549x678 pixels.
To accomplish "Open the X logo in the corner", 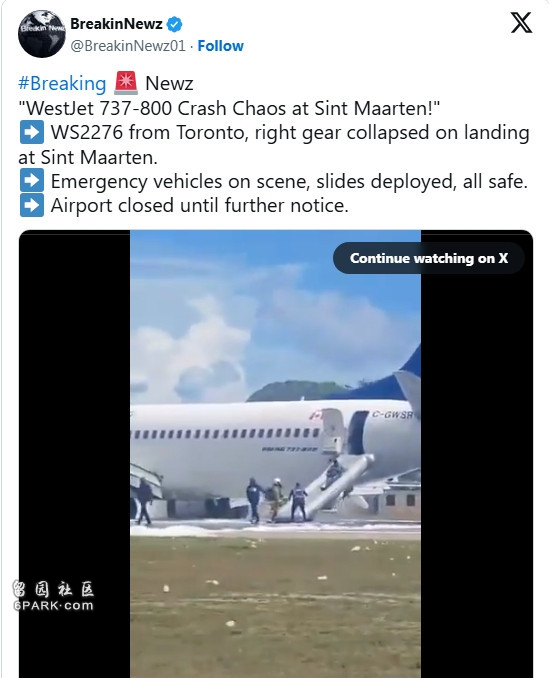I will click(521, 22).
